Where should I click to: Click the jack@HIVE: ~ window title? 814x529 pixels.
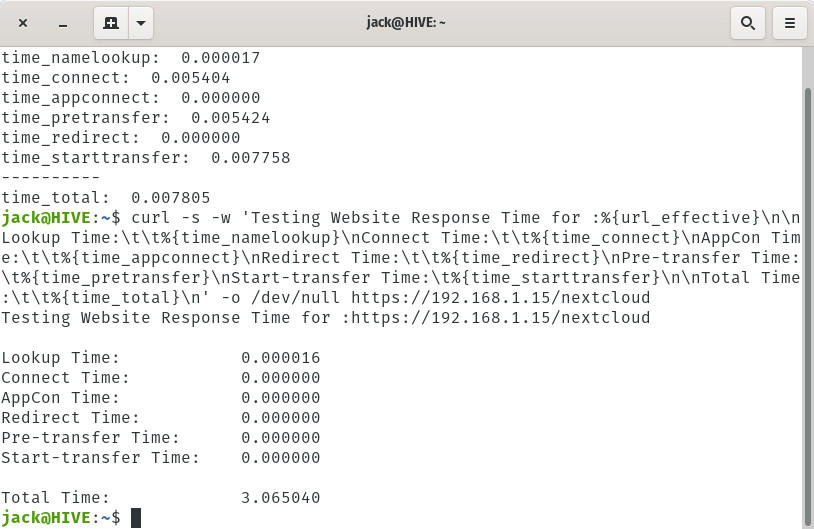coord(406,23)
